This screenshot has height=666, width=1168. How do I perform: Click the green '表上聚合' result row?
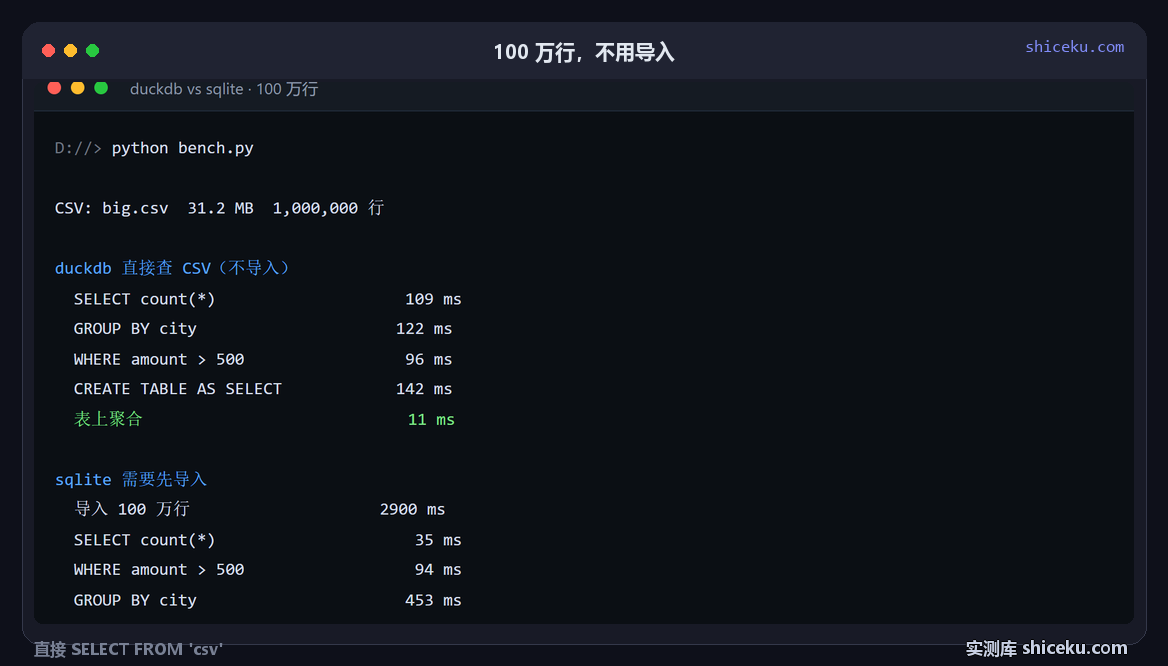click(264, 419)
